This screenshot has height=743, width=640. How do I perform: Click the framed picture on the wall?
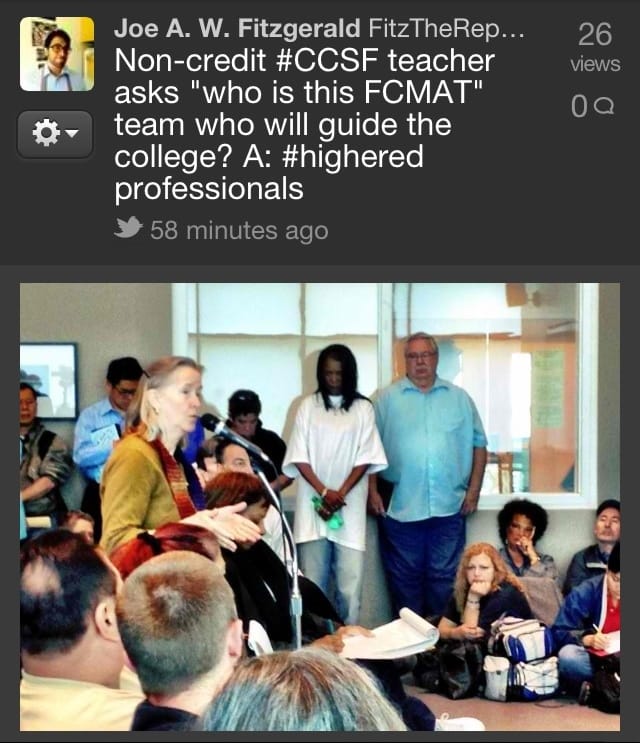(x=48, y=381)
